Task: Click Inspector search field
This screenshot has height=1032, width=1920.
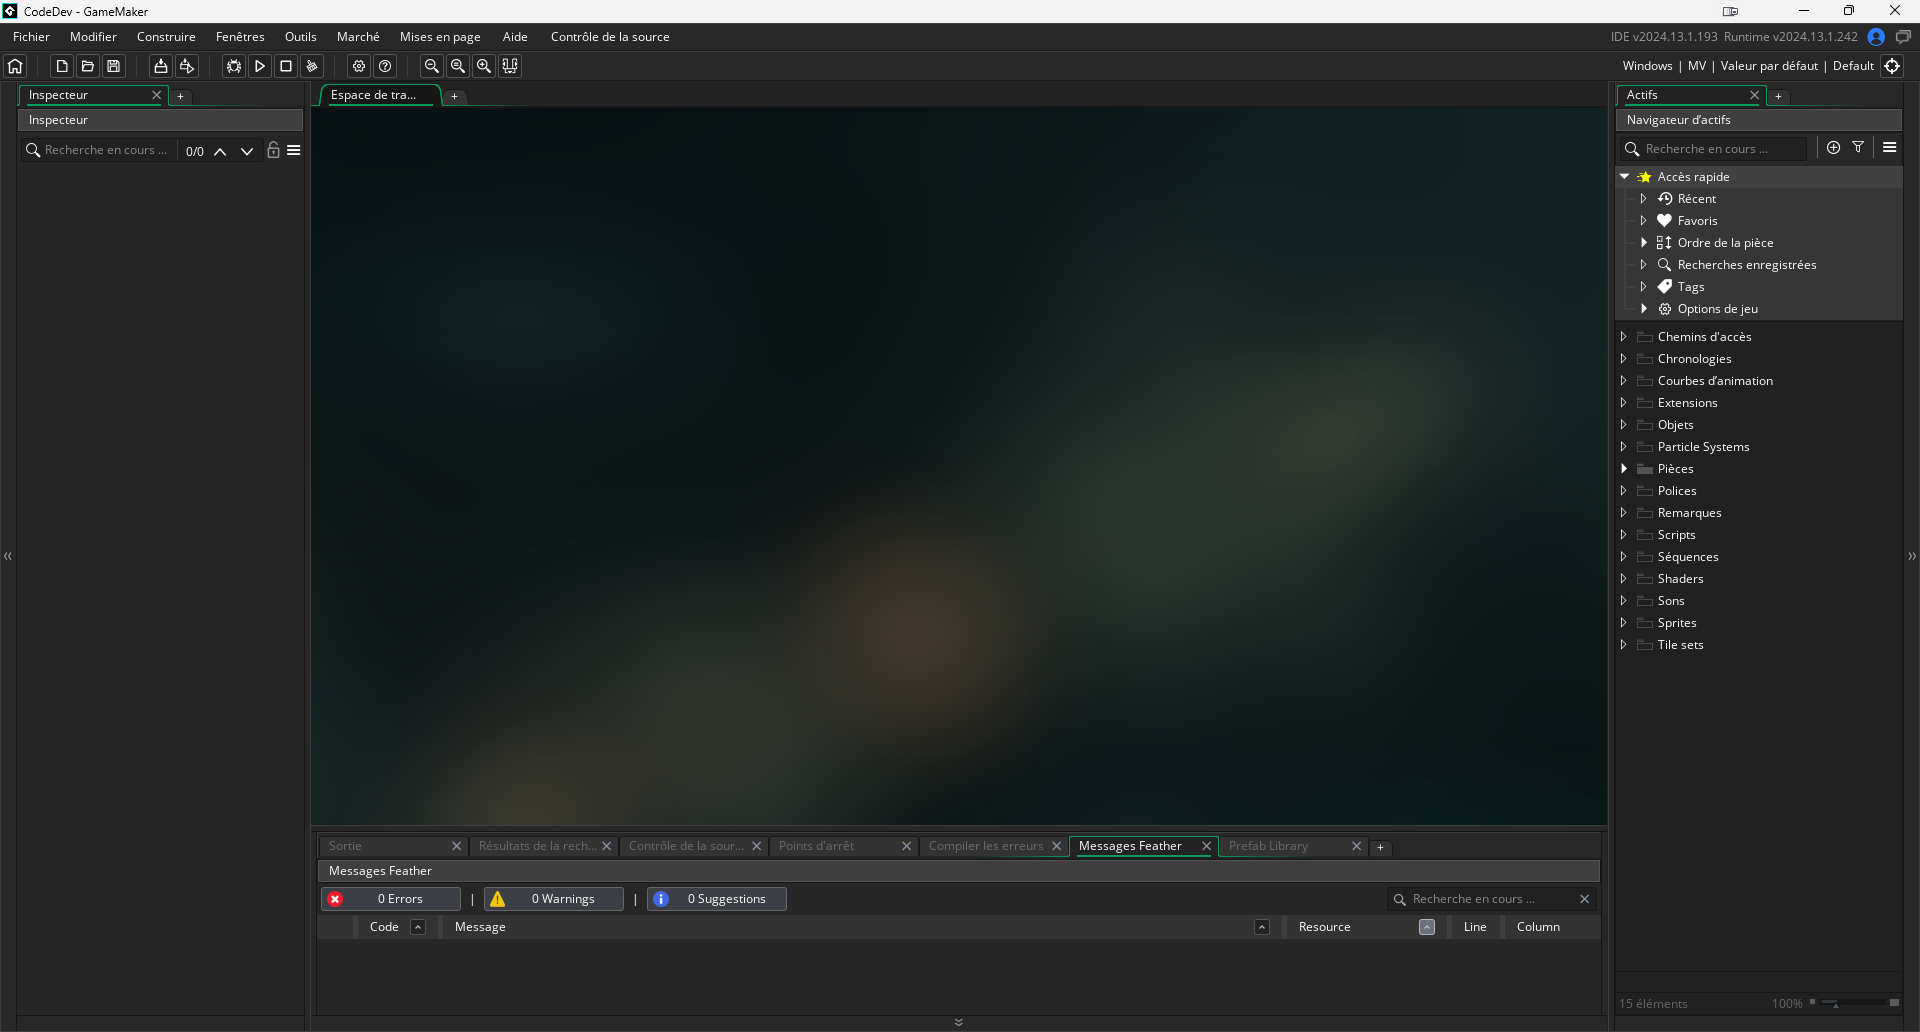Action: coord(99,150)
